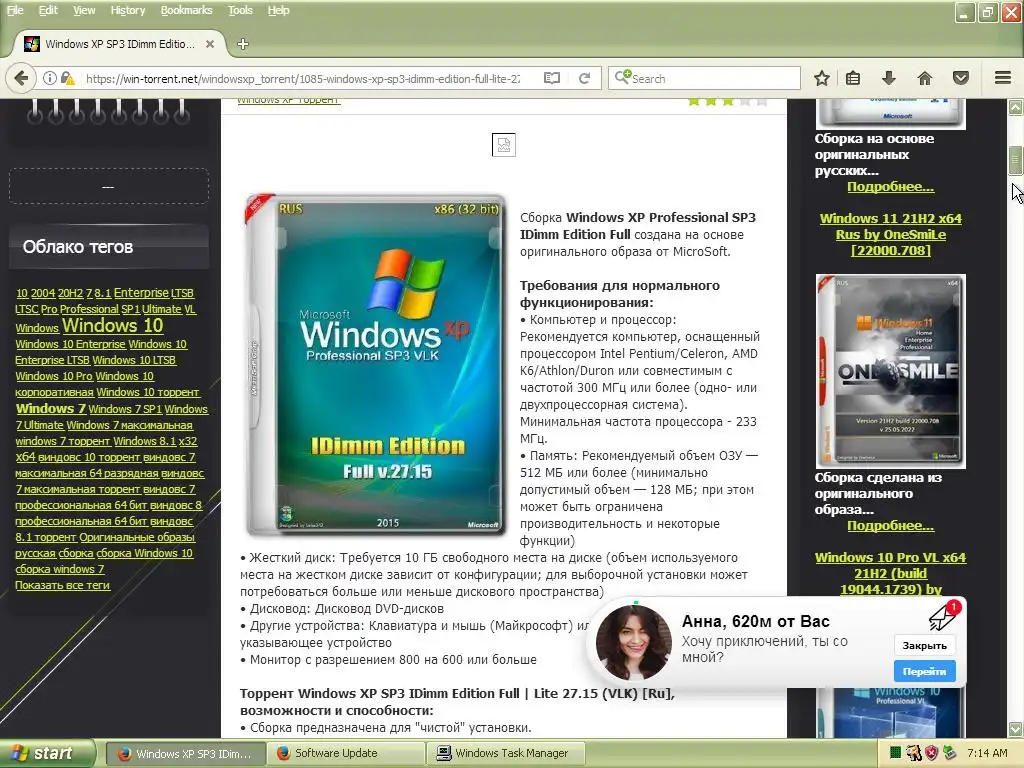Open the History menu

[x=128, y=10]
